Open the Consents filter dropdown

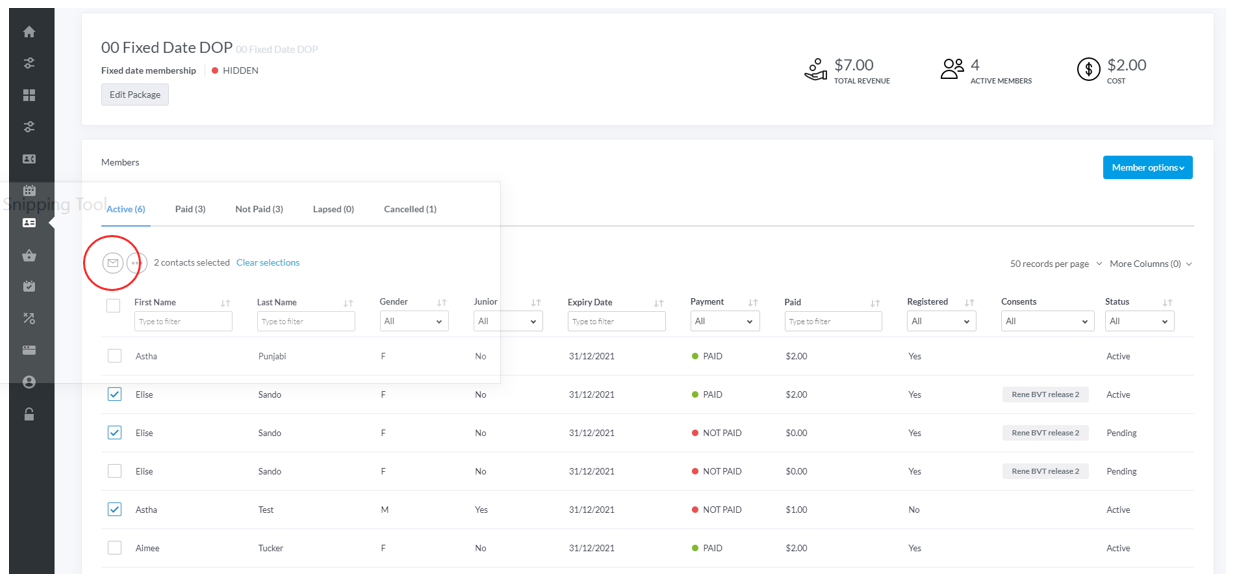tap(1046, 321)
